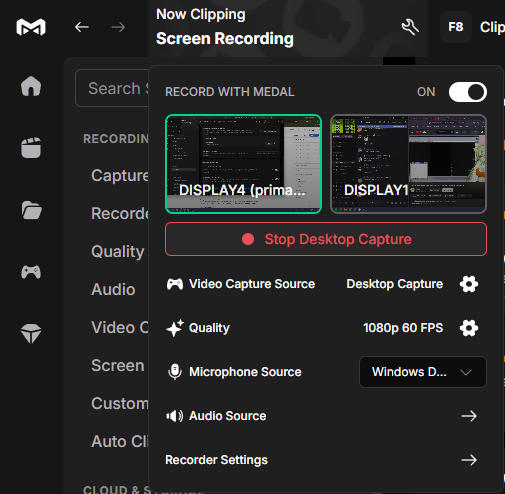The width and height of the screenshot is (505, 494).
Task: Open the Screen settings menu item
Action: coord(118,365)
